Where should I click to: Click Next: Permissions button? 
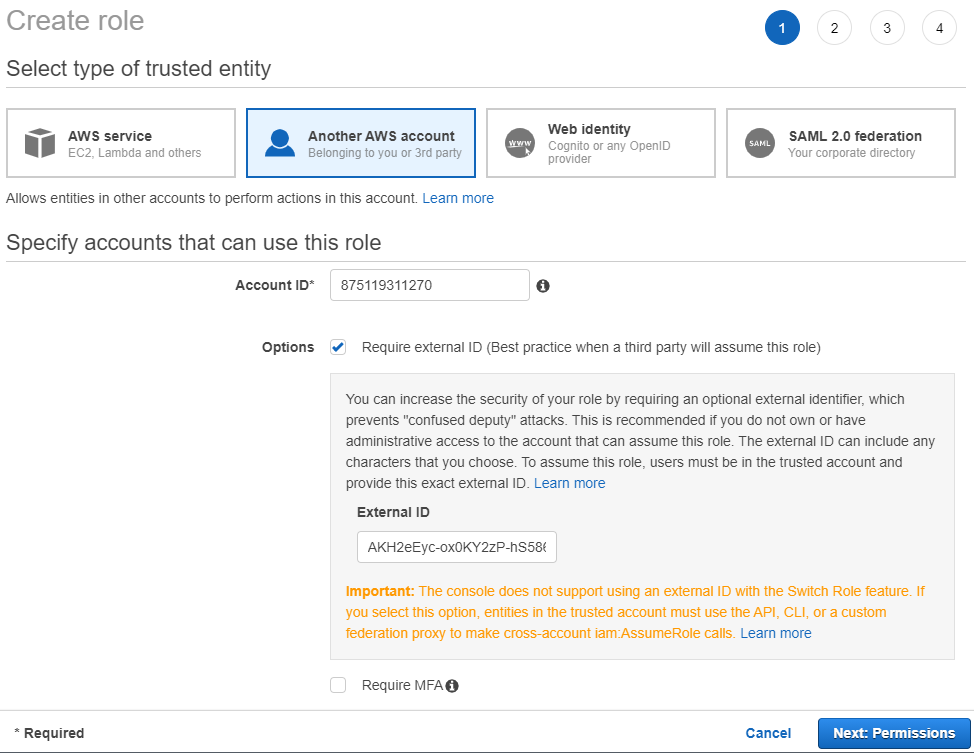tap(893, 733)
